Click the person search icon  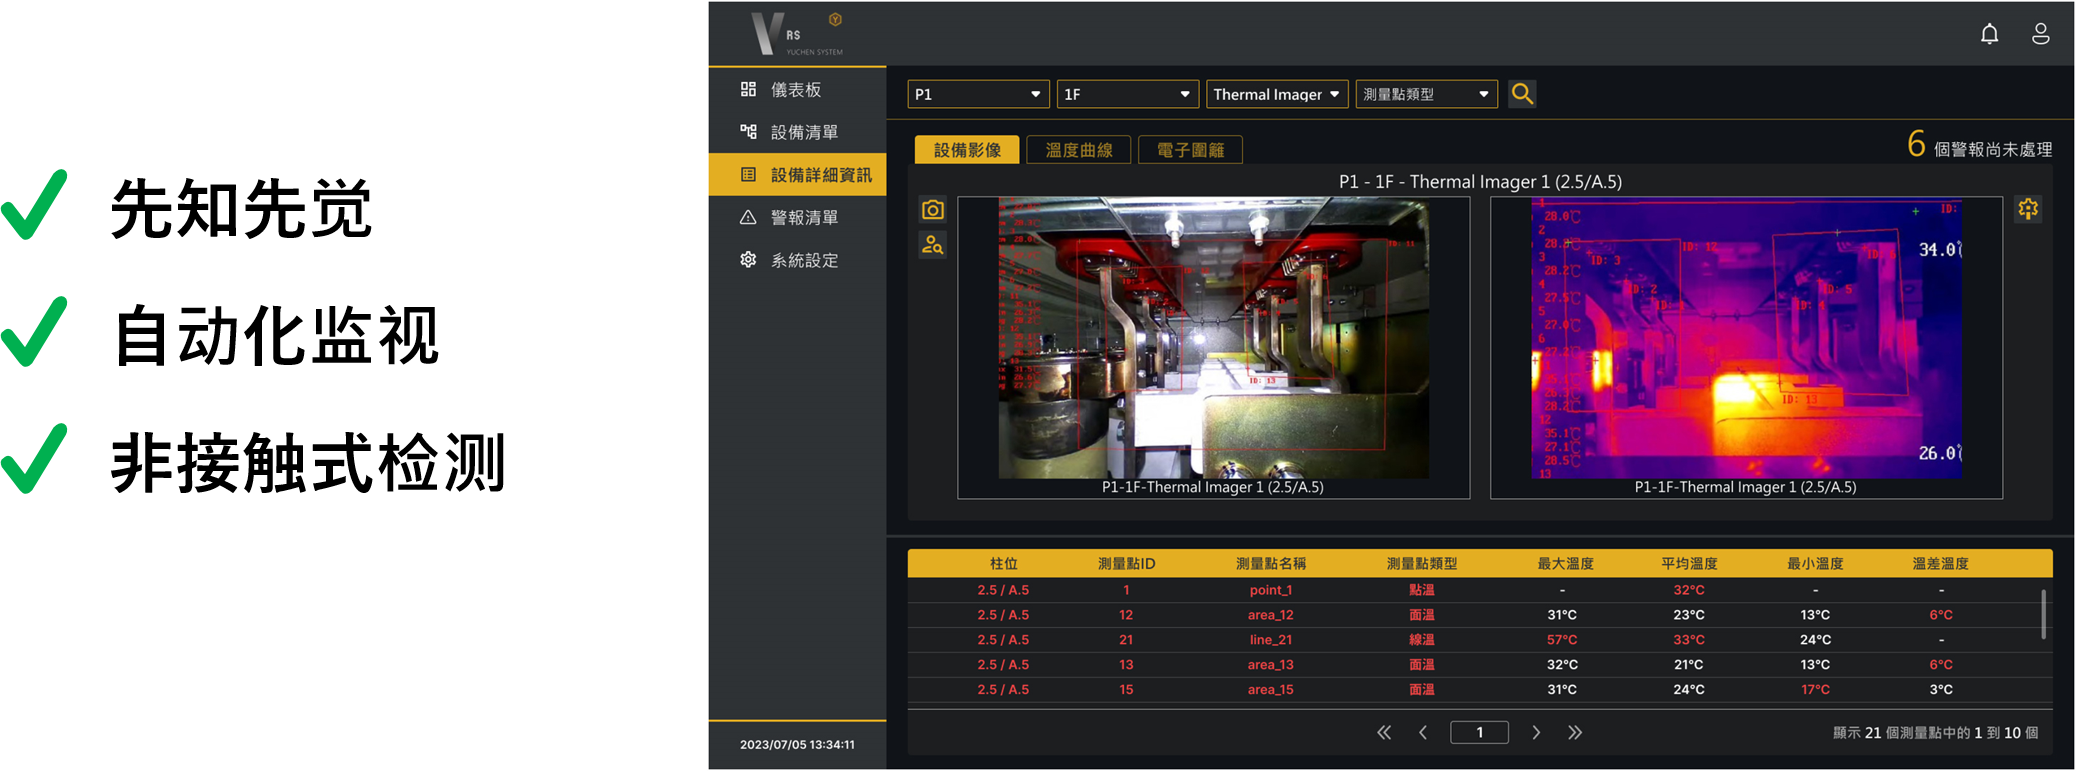tap(932, 245)
